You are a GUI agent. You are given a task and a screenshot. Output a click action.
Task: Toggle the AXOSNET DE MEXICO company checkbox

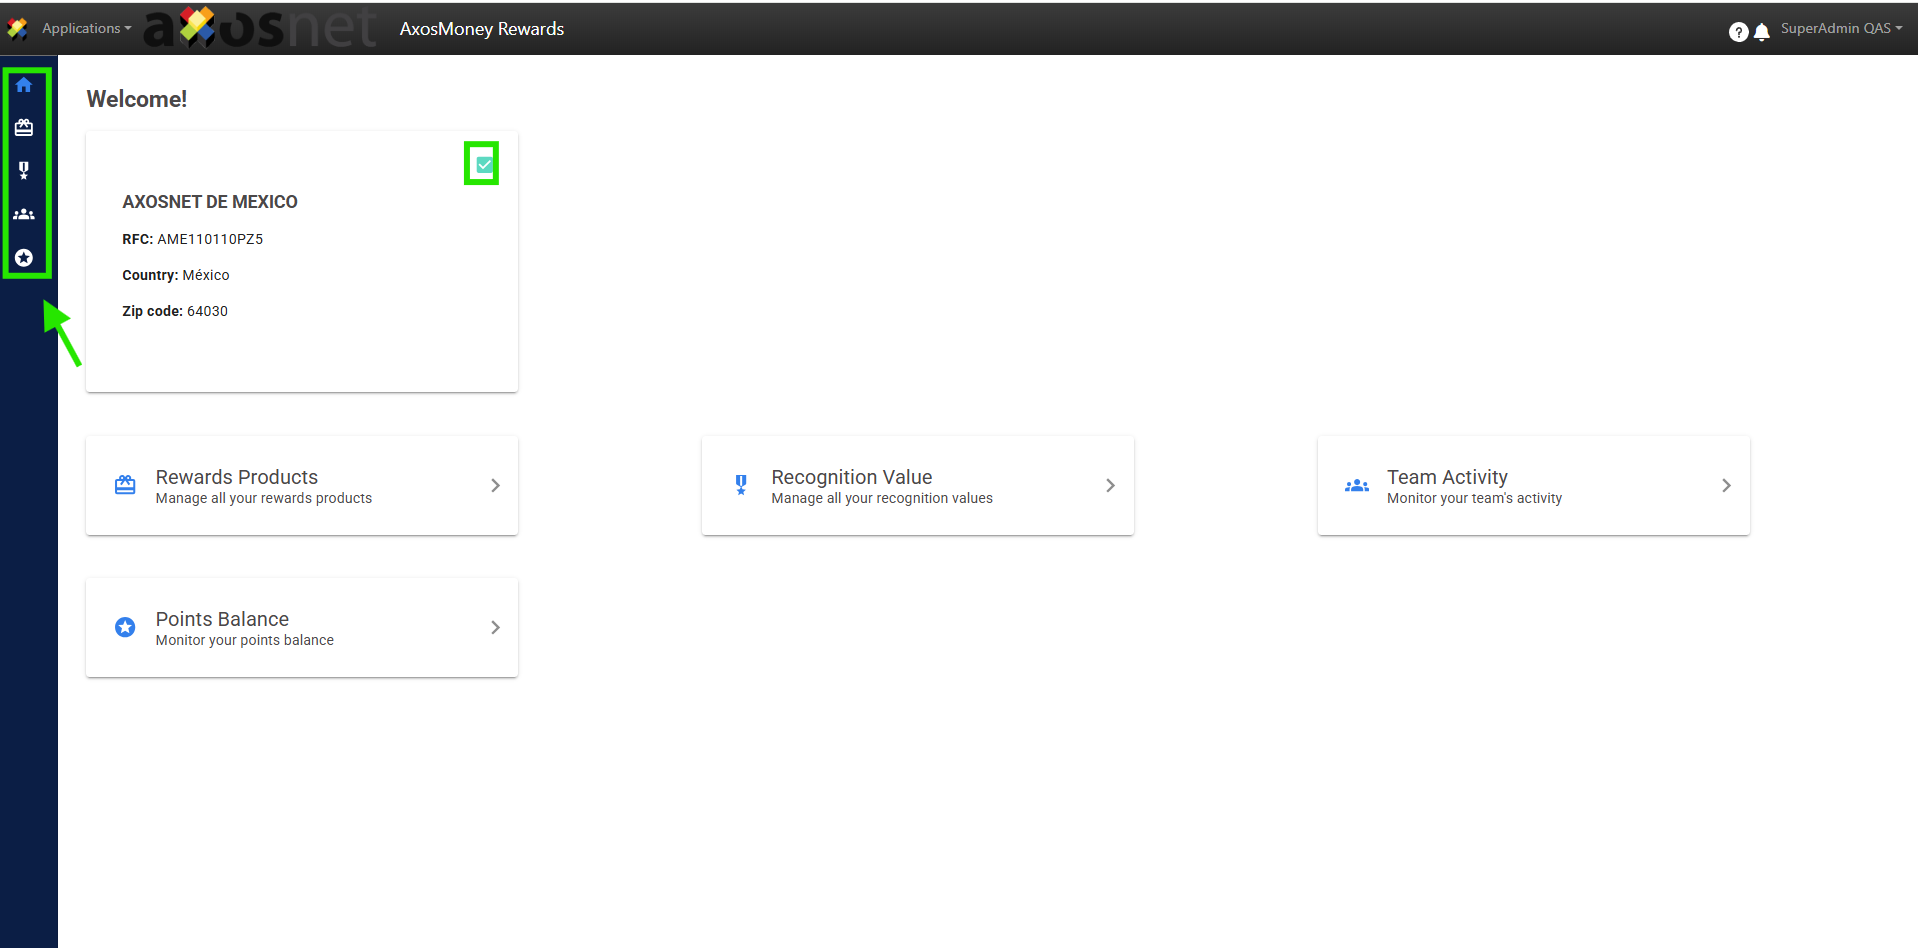484,165
